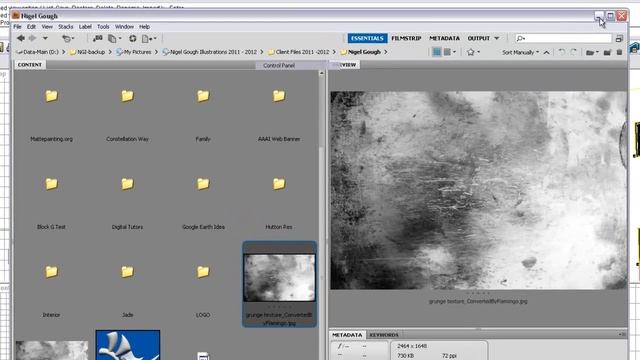Screen dimensions: 640x360
Task: Open the Label menu
Action: click(x=85, y=27)
